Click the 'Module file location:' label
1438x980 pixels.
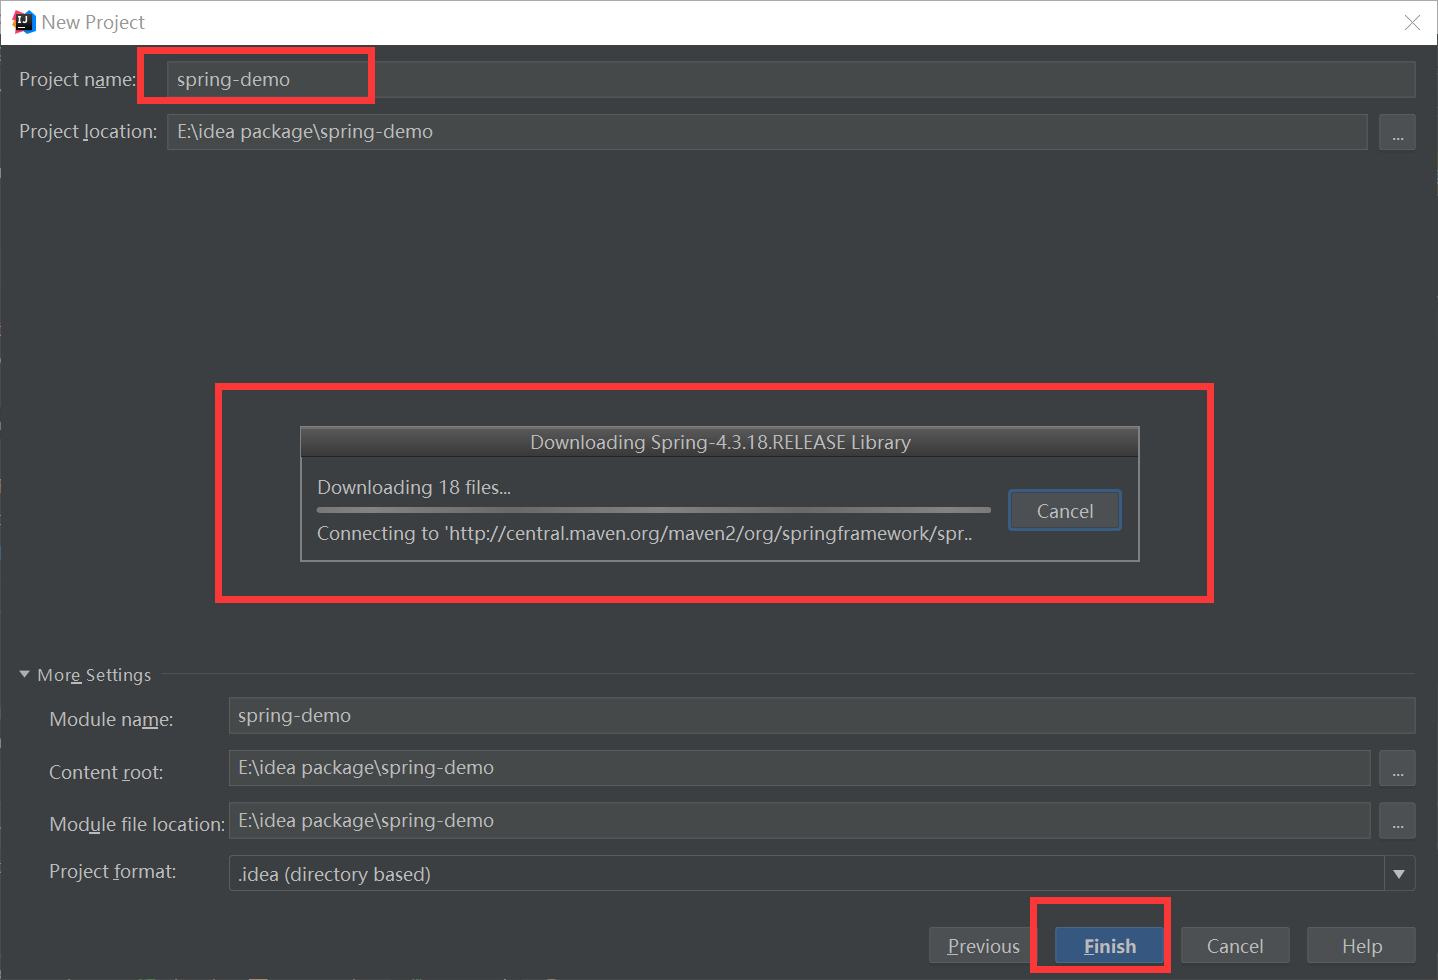[x=137, y=825]
